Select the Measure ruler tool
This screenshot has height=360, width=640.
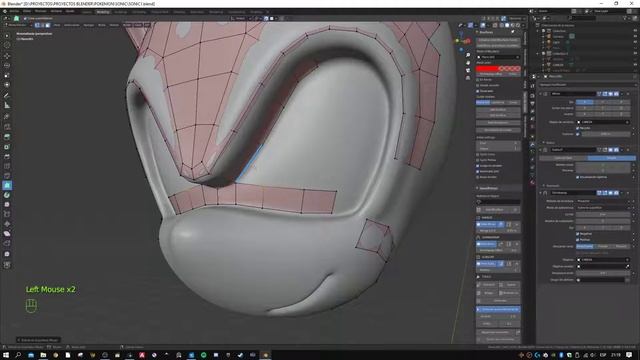[x=7, y=105]
